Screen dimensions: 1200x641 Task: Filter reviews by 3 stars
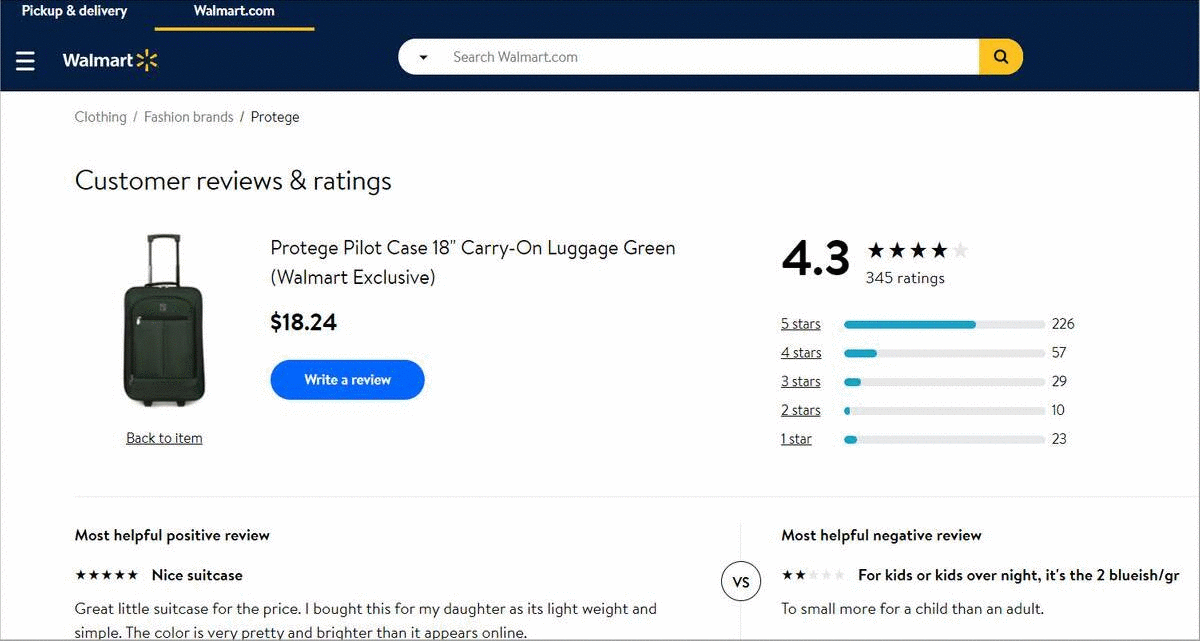click(800, 382)
